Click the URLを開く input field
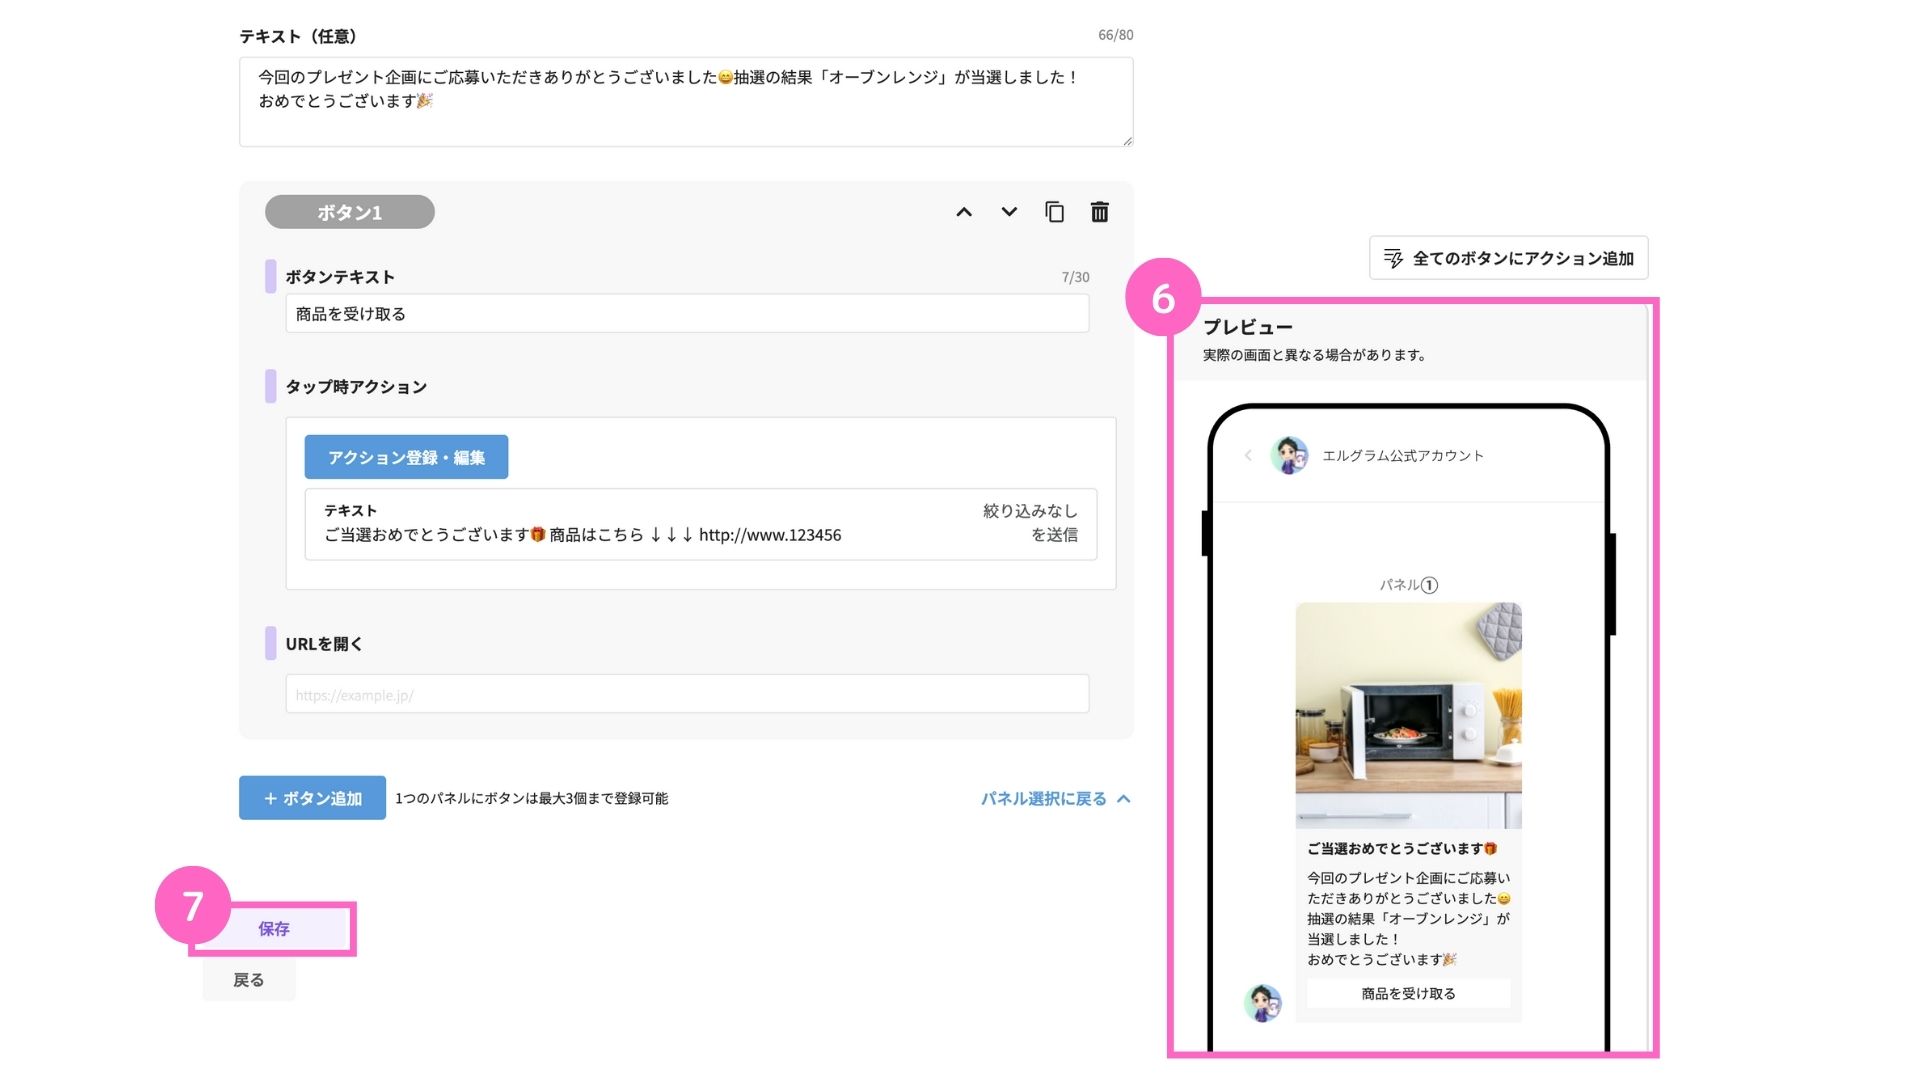The image size is (1920, 1080). tap(687, 694)
